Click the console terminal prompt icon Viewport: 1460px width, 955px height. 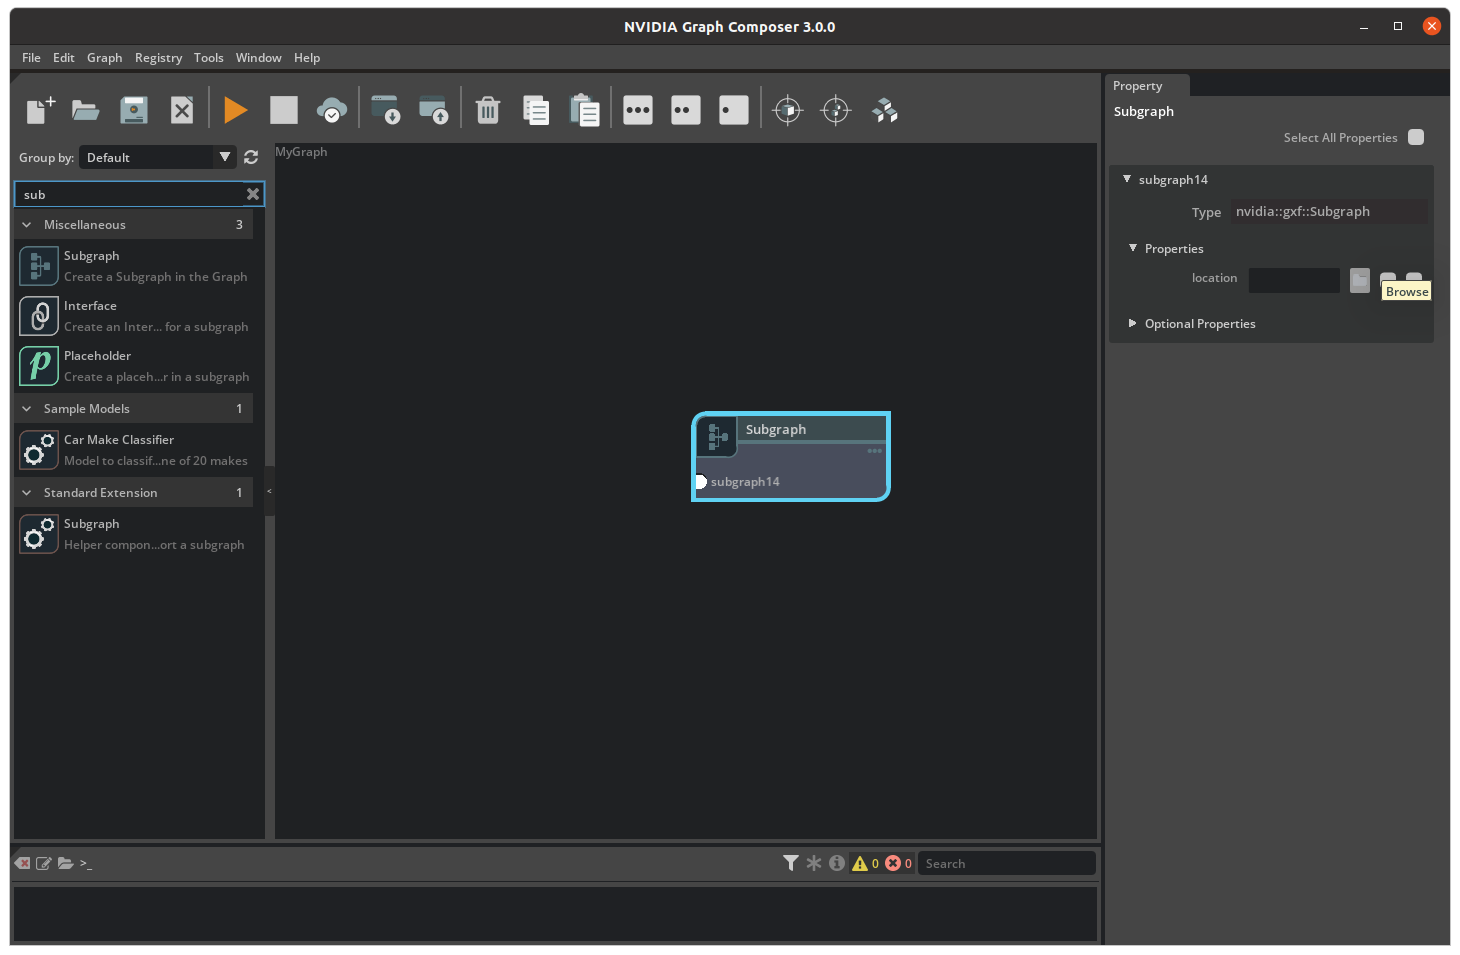coord(86,863)
